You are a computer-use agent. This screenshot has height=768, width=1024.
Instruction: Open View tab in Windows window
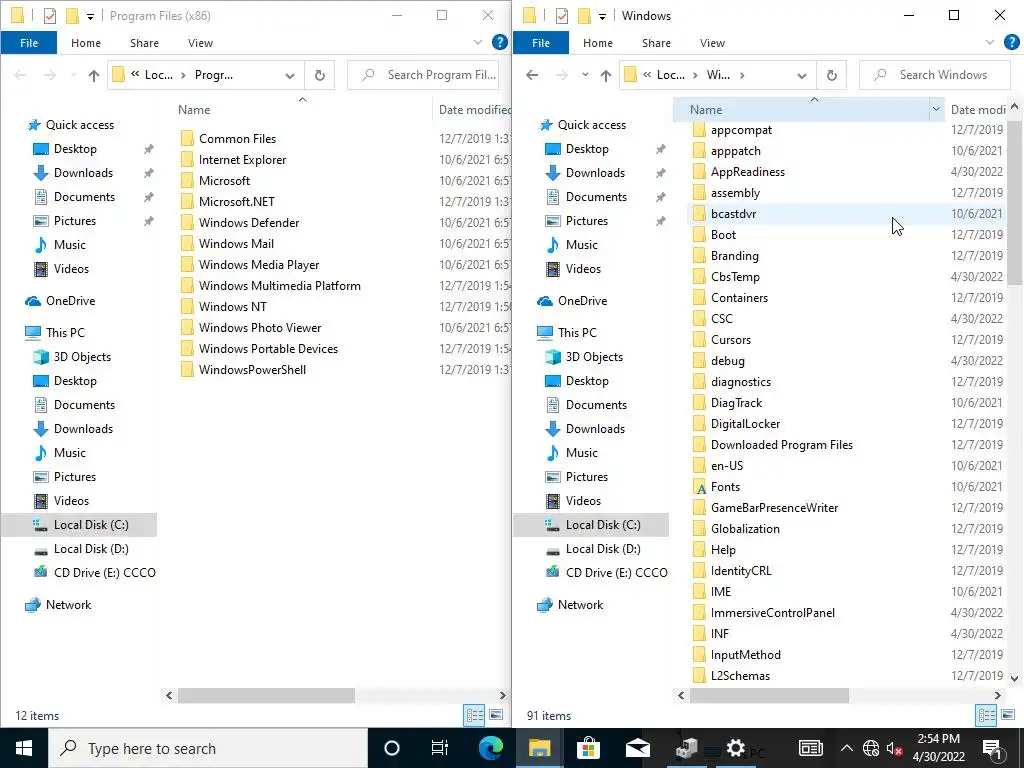pos(712,42)
